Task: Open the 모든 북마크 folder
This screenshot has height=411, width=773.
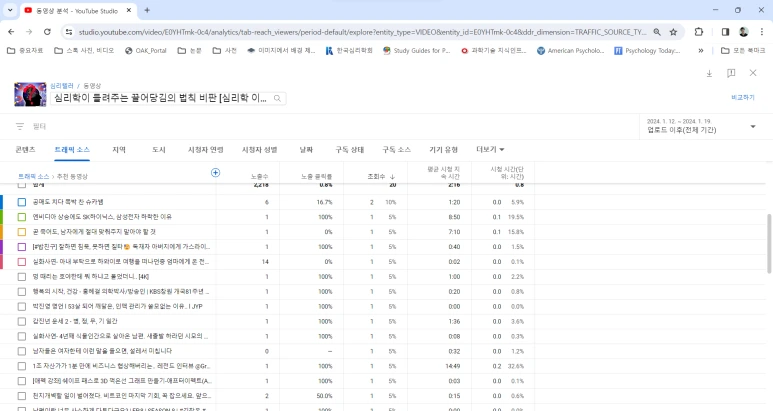Action: click(x=743, y=50)
